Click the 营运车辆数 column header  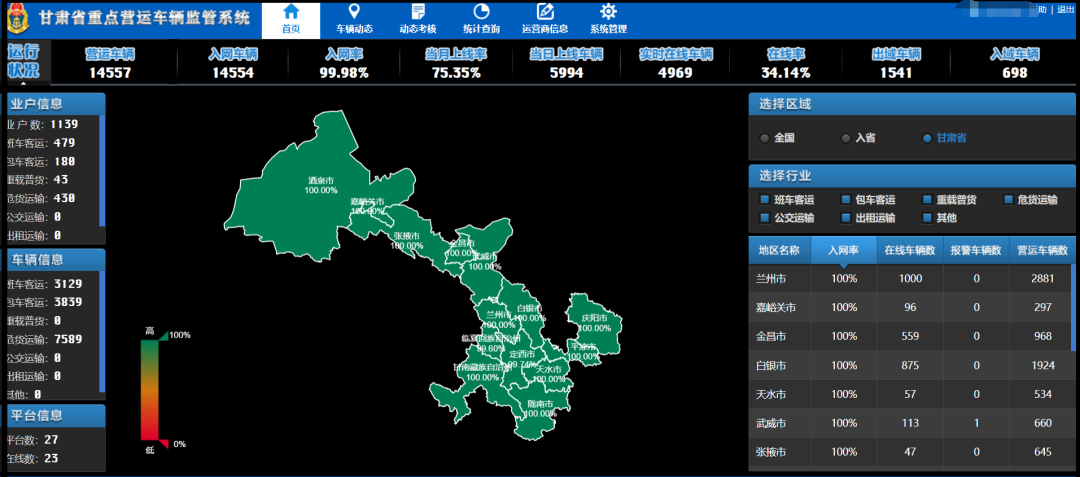point(1043,250)
